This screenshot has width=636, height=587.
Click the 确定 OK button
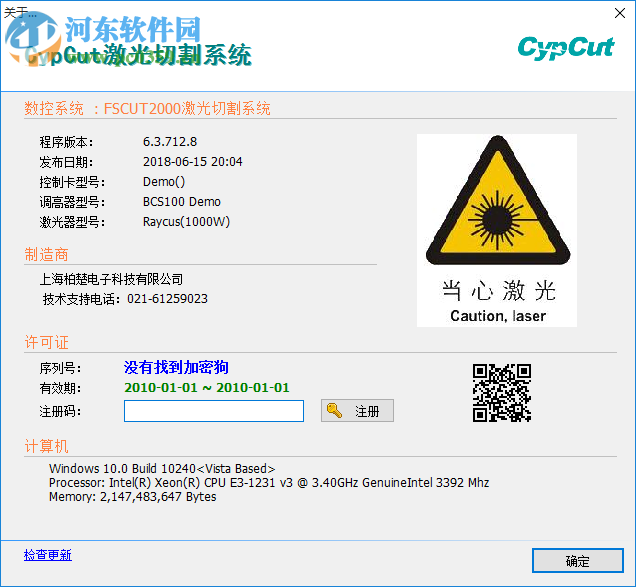[578, 561]
